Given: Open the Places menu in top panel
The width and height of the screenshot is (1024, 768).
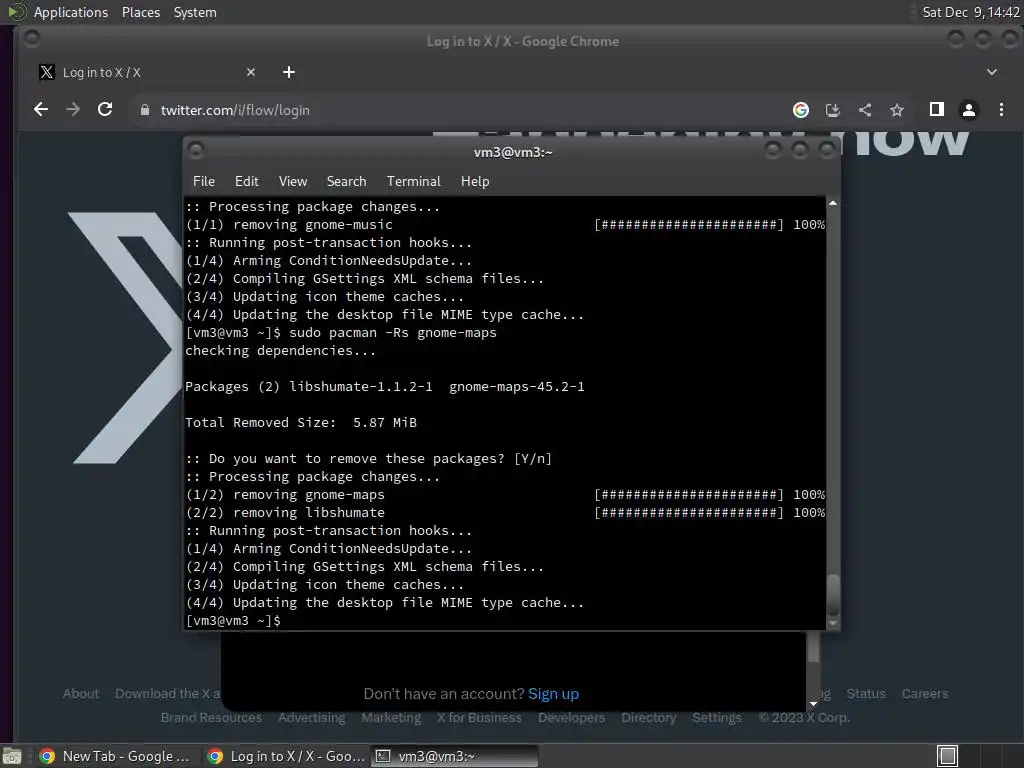Looking at the screenshot, I should (x=140, y=12).
